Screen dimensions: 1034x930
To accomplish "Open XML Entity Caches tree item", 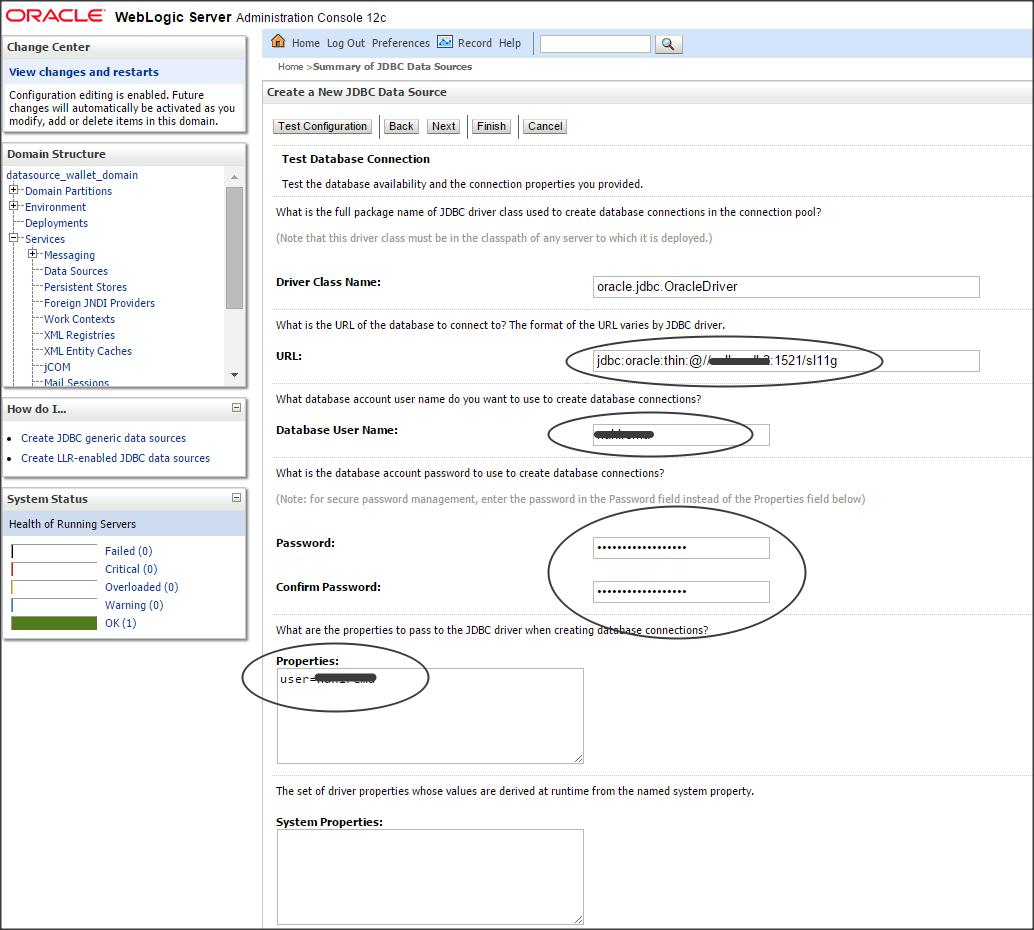I will coord(88,351).
